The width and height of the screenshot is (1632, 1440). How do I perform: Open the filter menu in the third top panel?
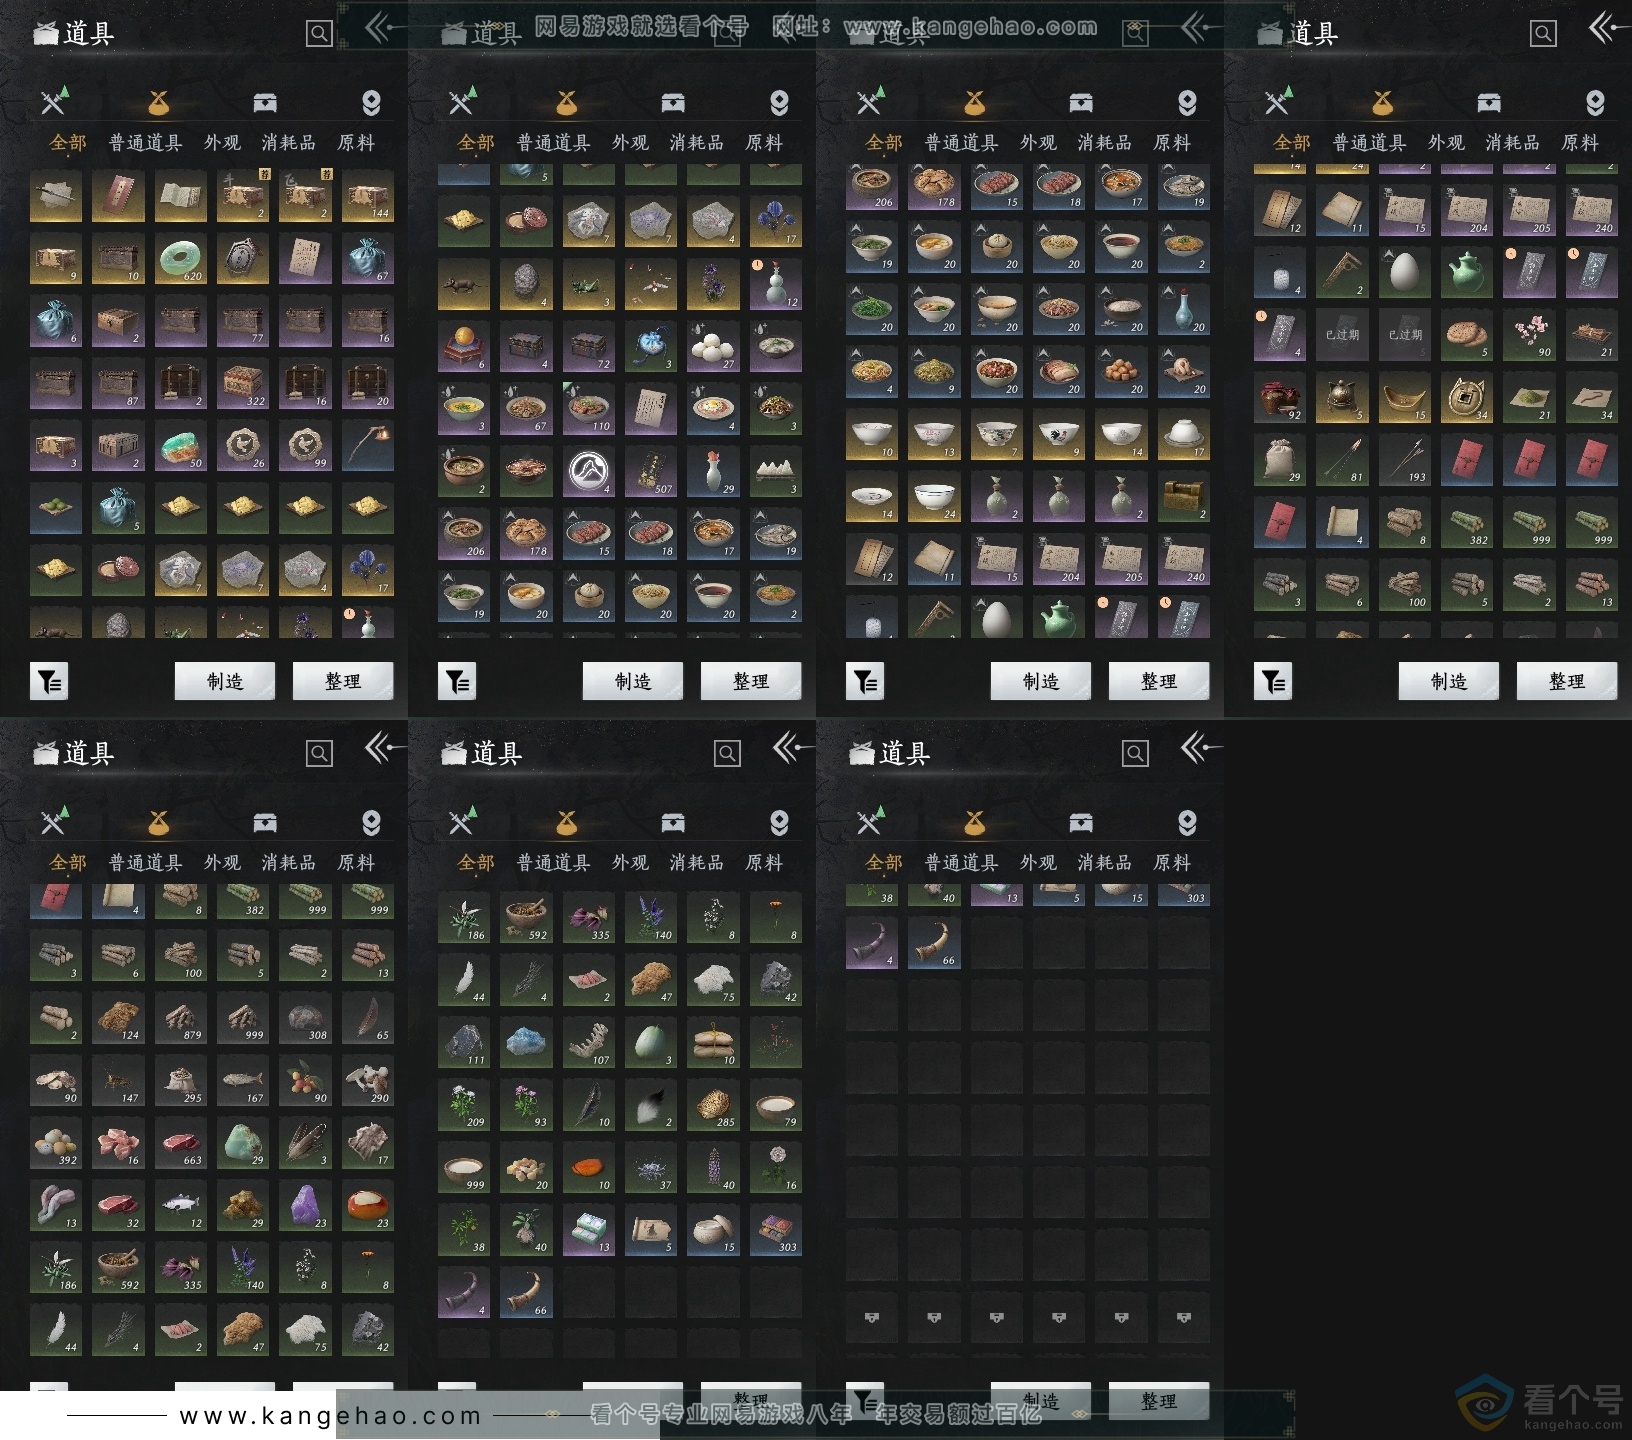coord(865,682)
